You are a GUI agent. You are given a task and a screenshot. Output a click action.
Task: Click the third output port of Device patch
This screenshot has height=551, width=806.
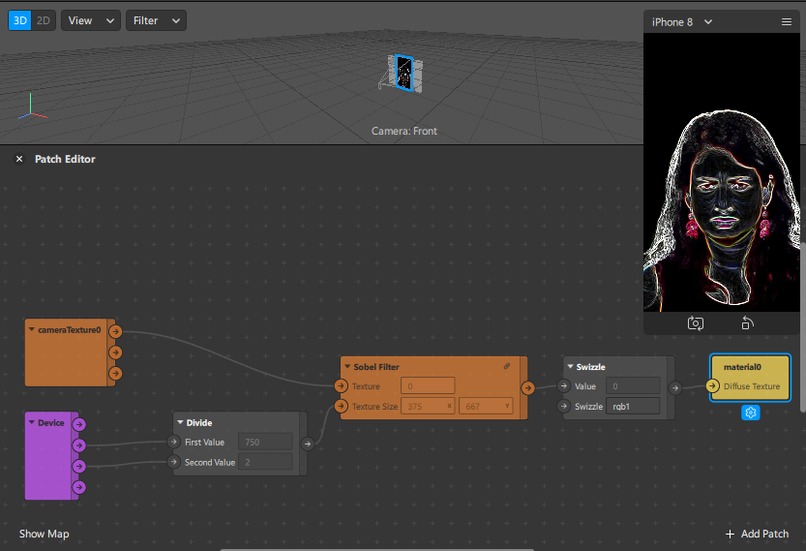79,466
